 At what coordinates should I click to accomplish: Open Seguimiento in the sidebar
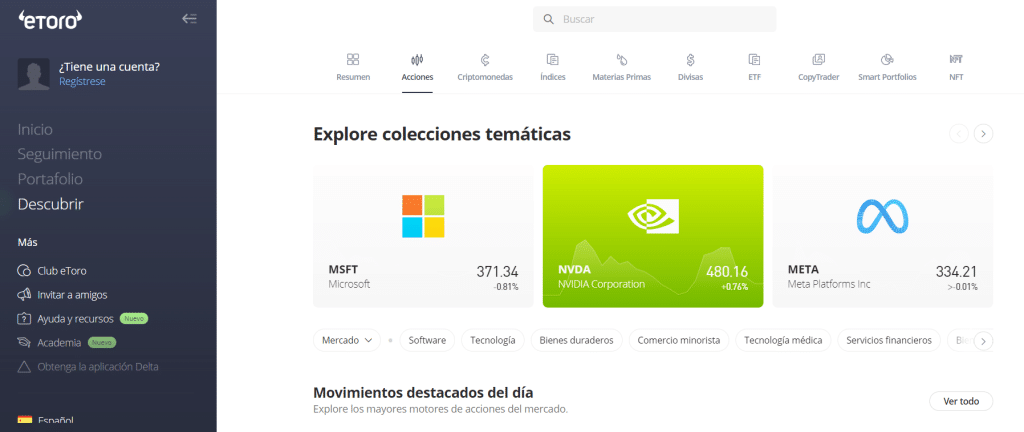(x=59, y=154)
